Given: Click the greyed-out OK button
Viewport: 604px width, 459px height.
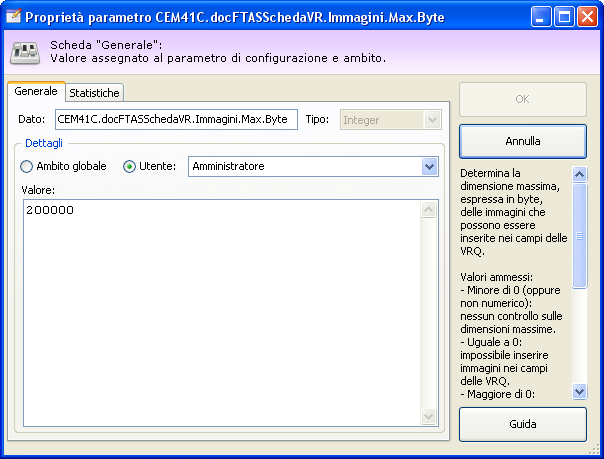Looking at the screenshot, I should [x=522, y=99].
